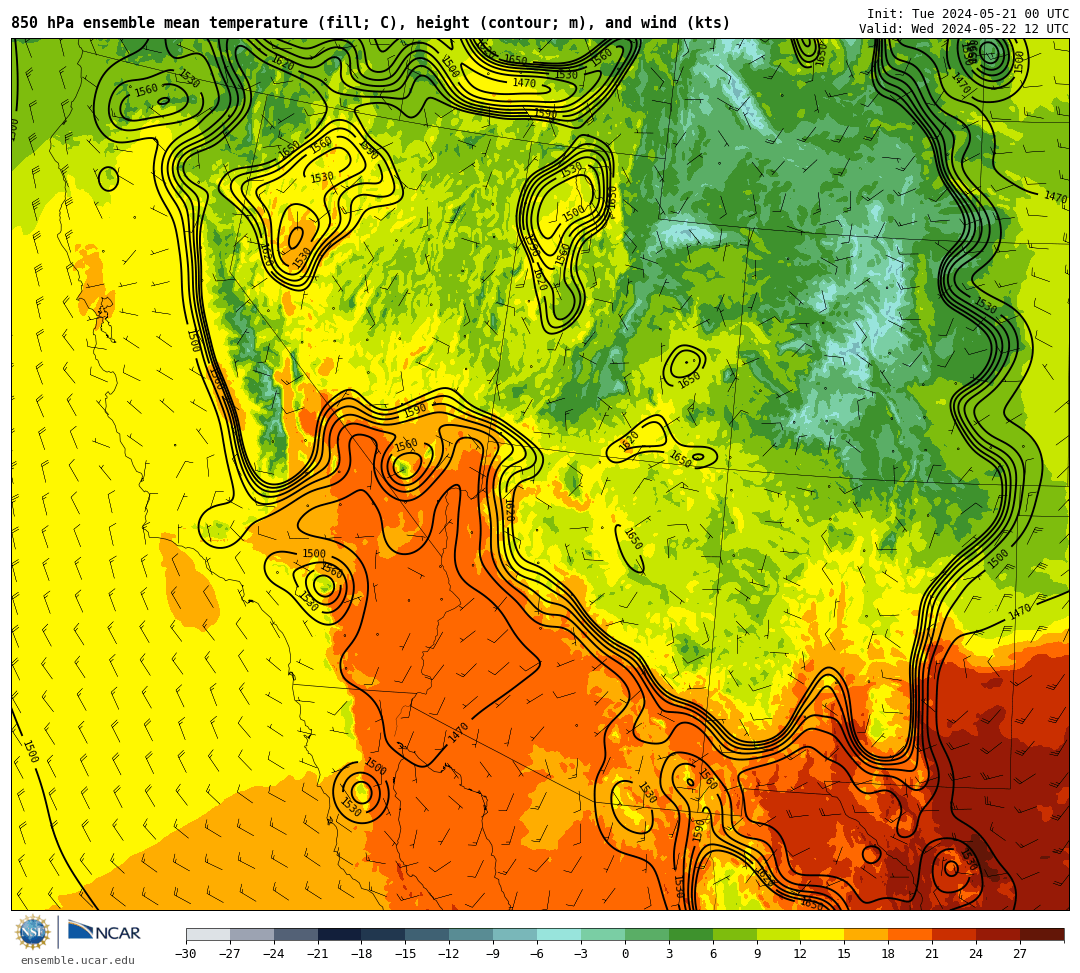Pick the navy -18 to -15 color swatch
The height and width of the screenshot is (973, 1080).
point(384,934)
